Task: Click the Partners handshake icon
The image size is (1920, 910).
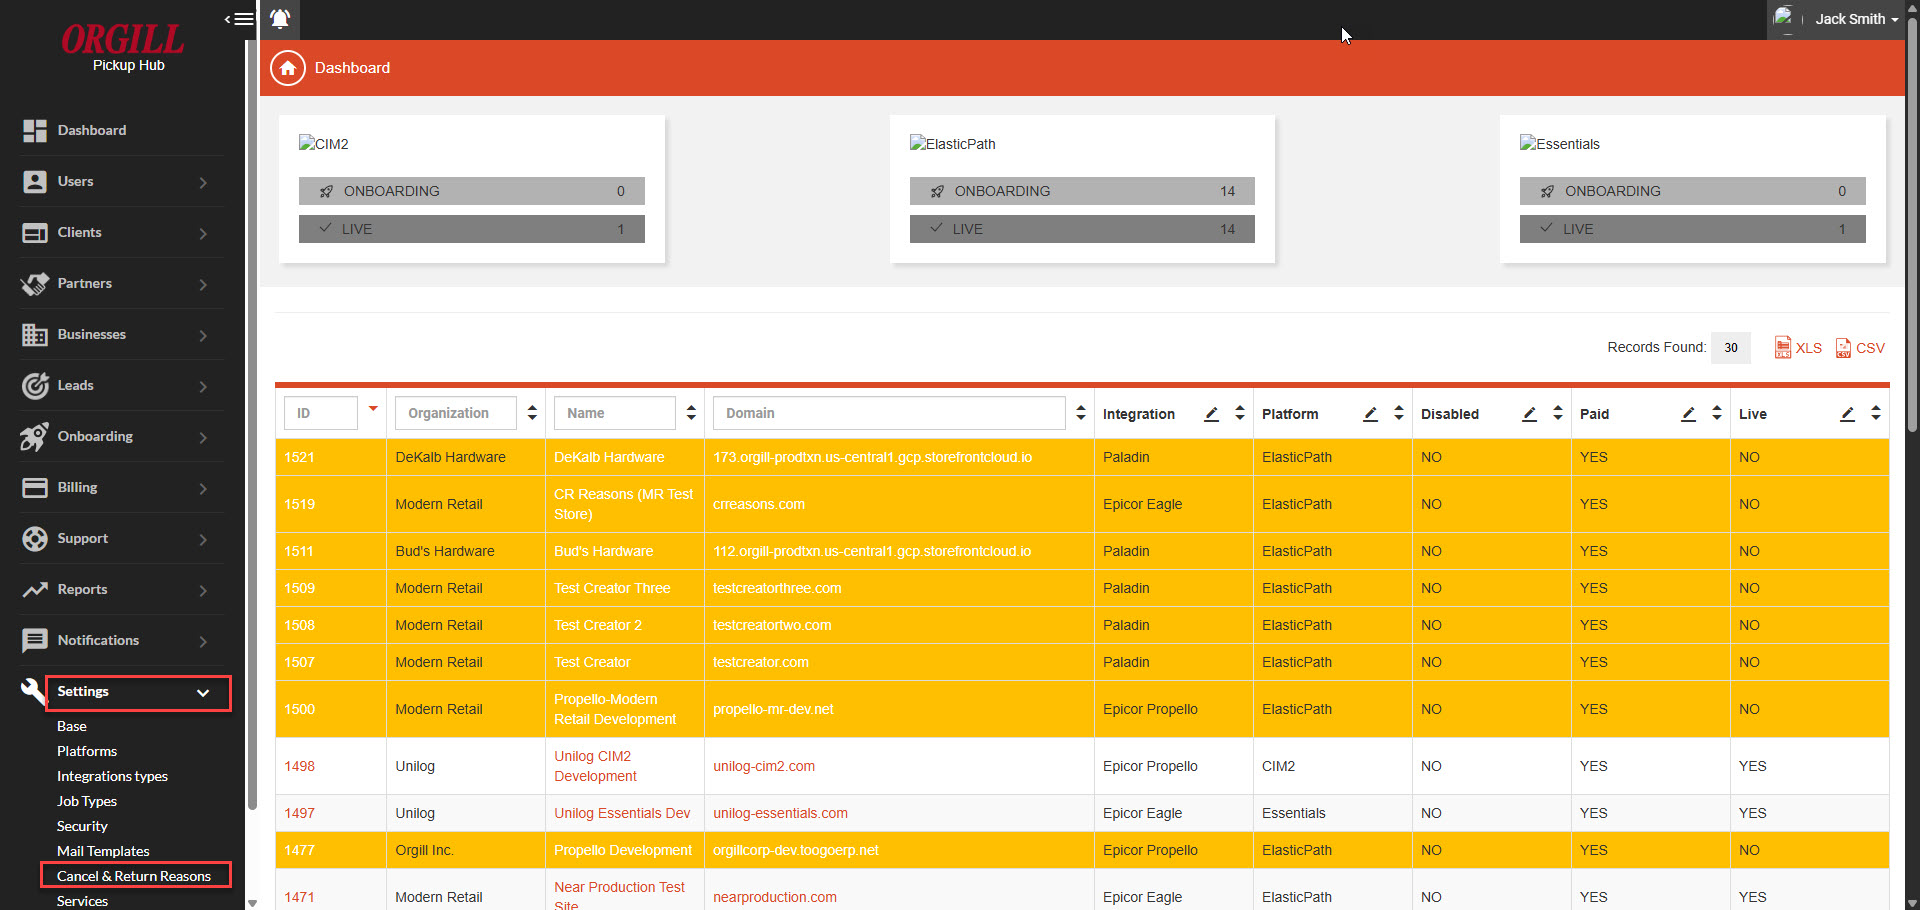Action: (35, 284)
